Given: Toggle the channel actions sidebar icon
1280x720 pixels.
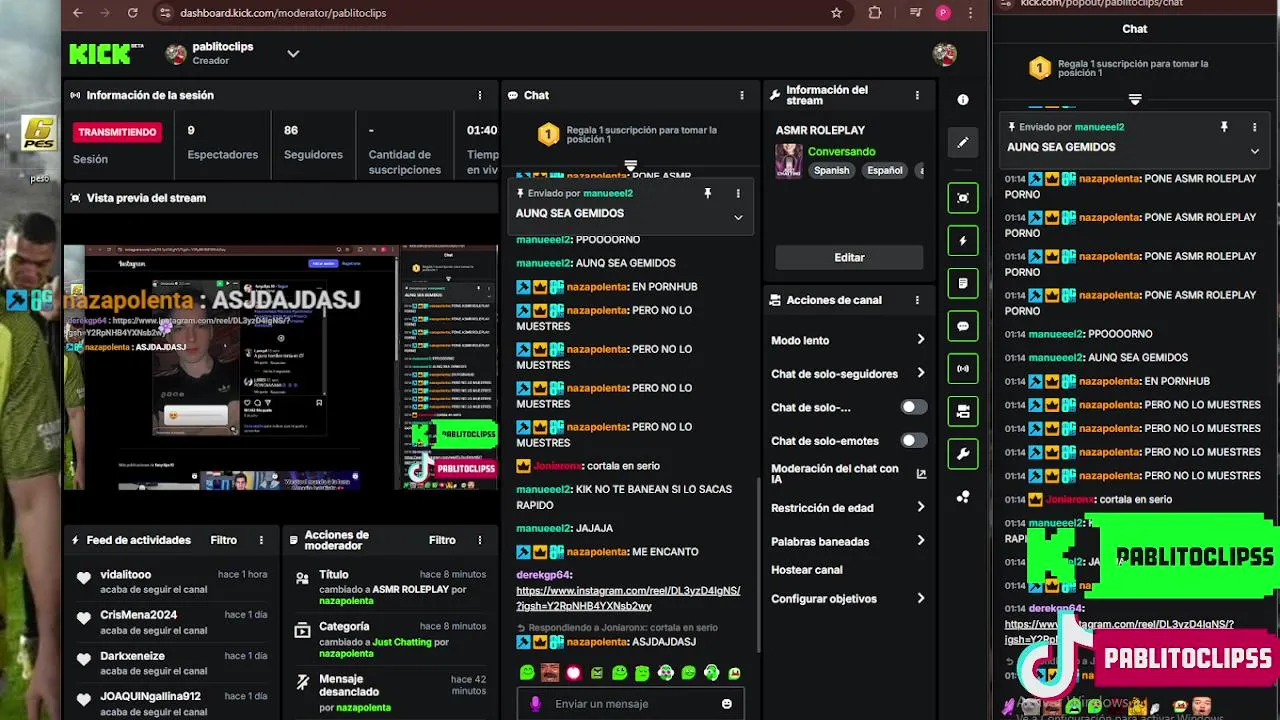Looking at the screenshot, I should pos(963,411).
